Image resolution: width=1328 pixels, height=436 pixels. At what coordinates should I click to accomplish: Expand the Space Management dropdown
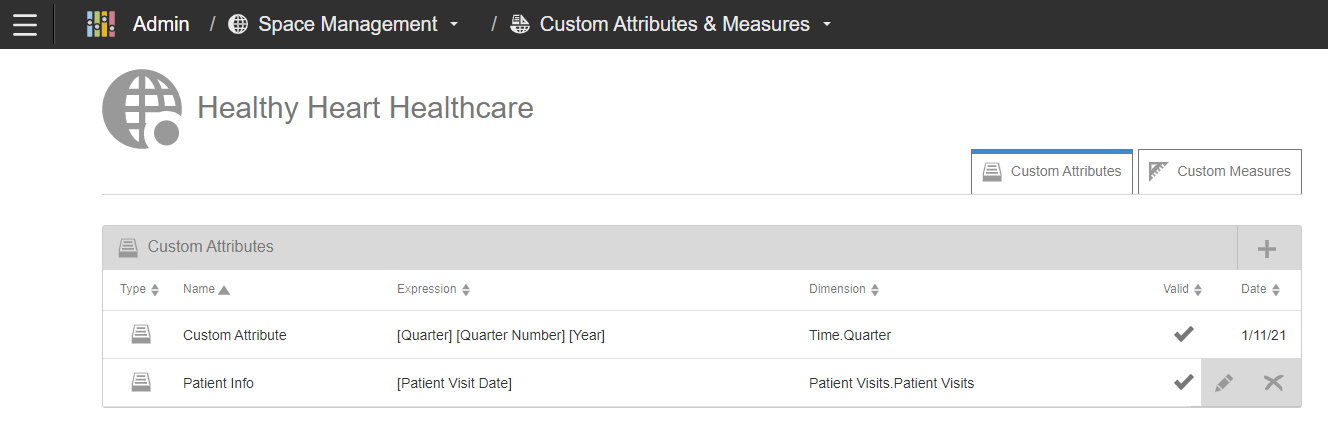(454, 24)
